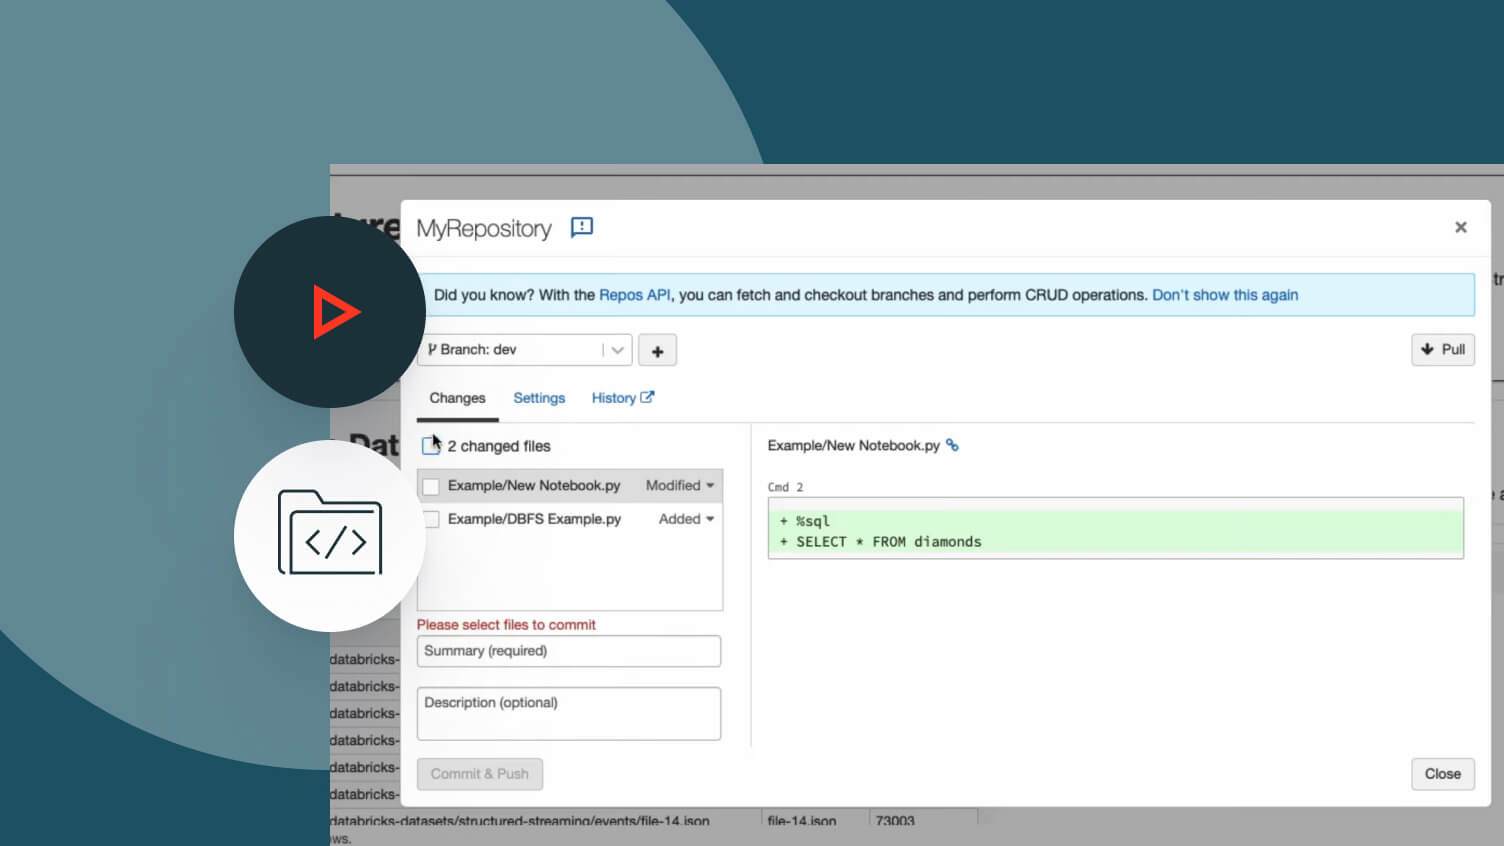Screen dimensions: 1504x846
Task: Click the Commit & Push button
Action: click(480, 774)
